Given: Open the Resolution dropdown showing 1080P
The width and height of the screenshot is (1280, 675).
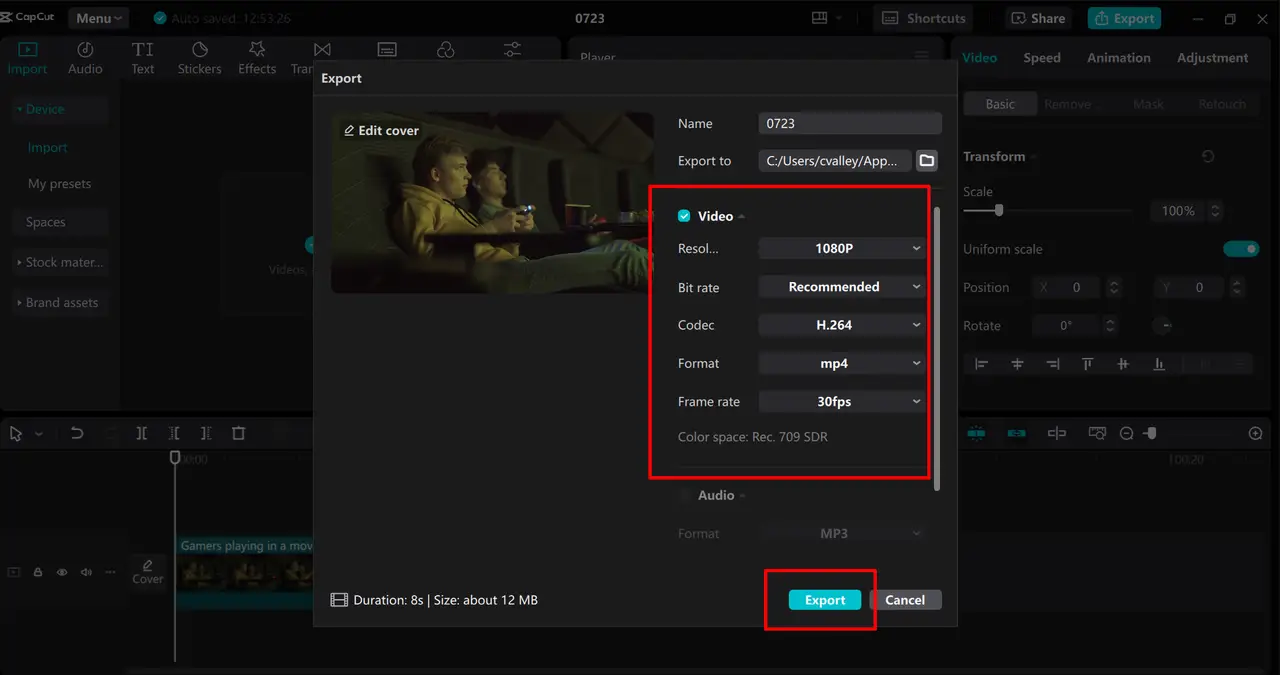Looking at the screenshot, I should [841, 247].
